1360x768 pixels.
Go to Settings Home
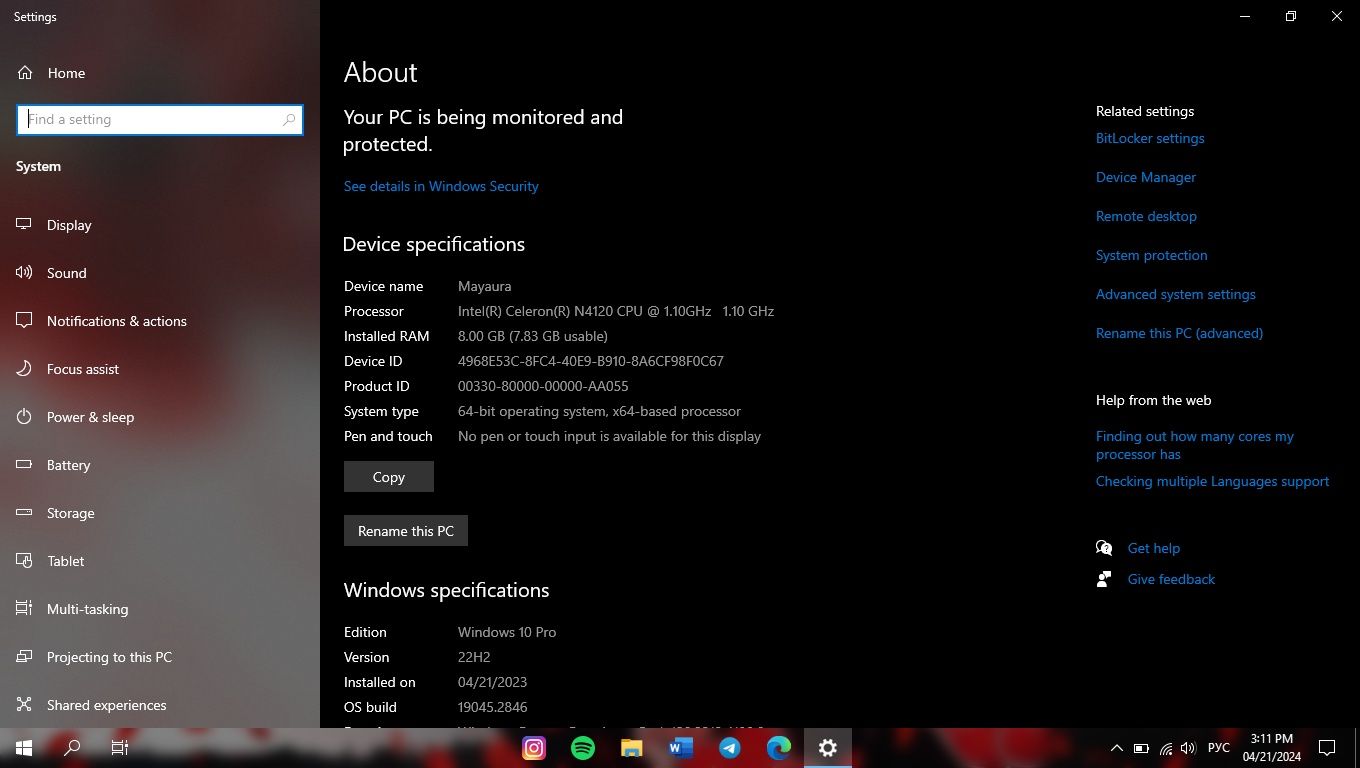point(52,73)
